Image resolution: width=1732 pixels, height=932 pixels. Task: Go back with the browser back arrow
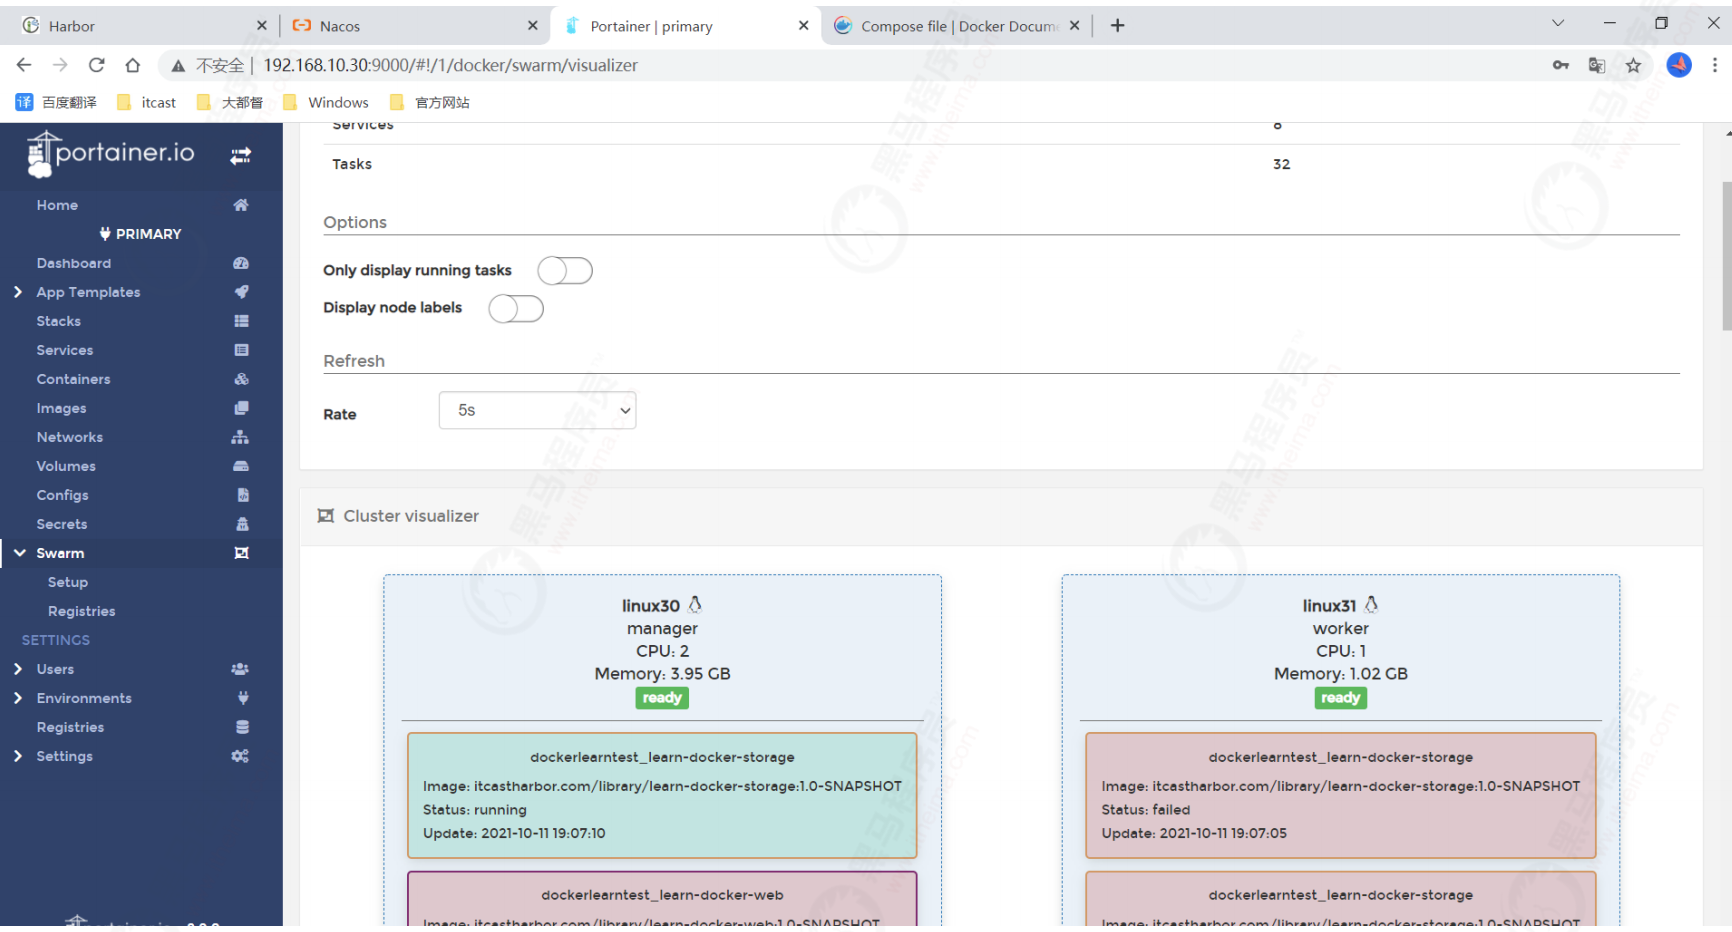[x=24, y=65]
